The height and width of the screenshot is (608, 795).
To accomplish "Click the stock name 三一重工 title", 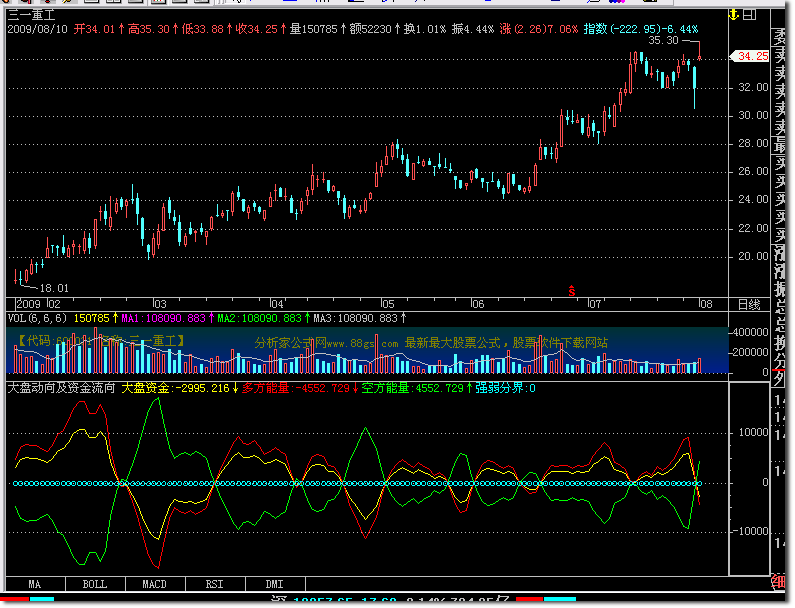I will click(31, 16).
